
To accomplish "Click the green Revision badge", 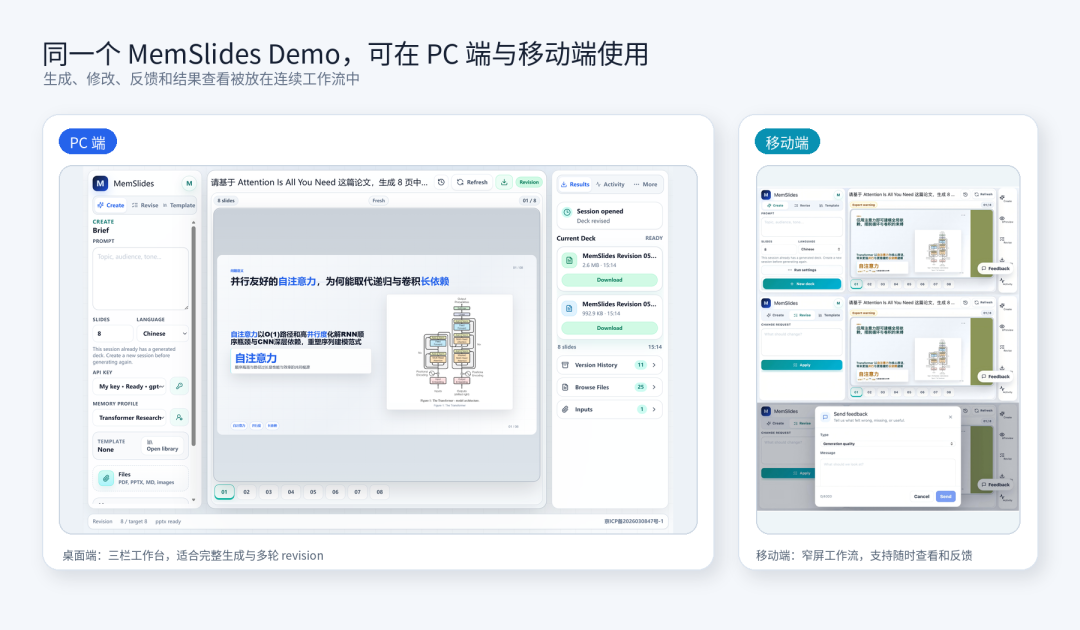I will [529, 182].
